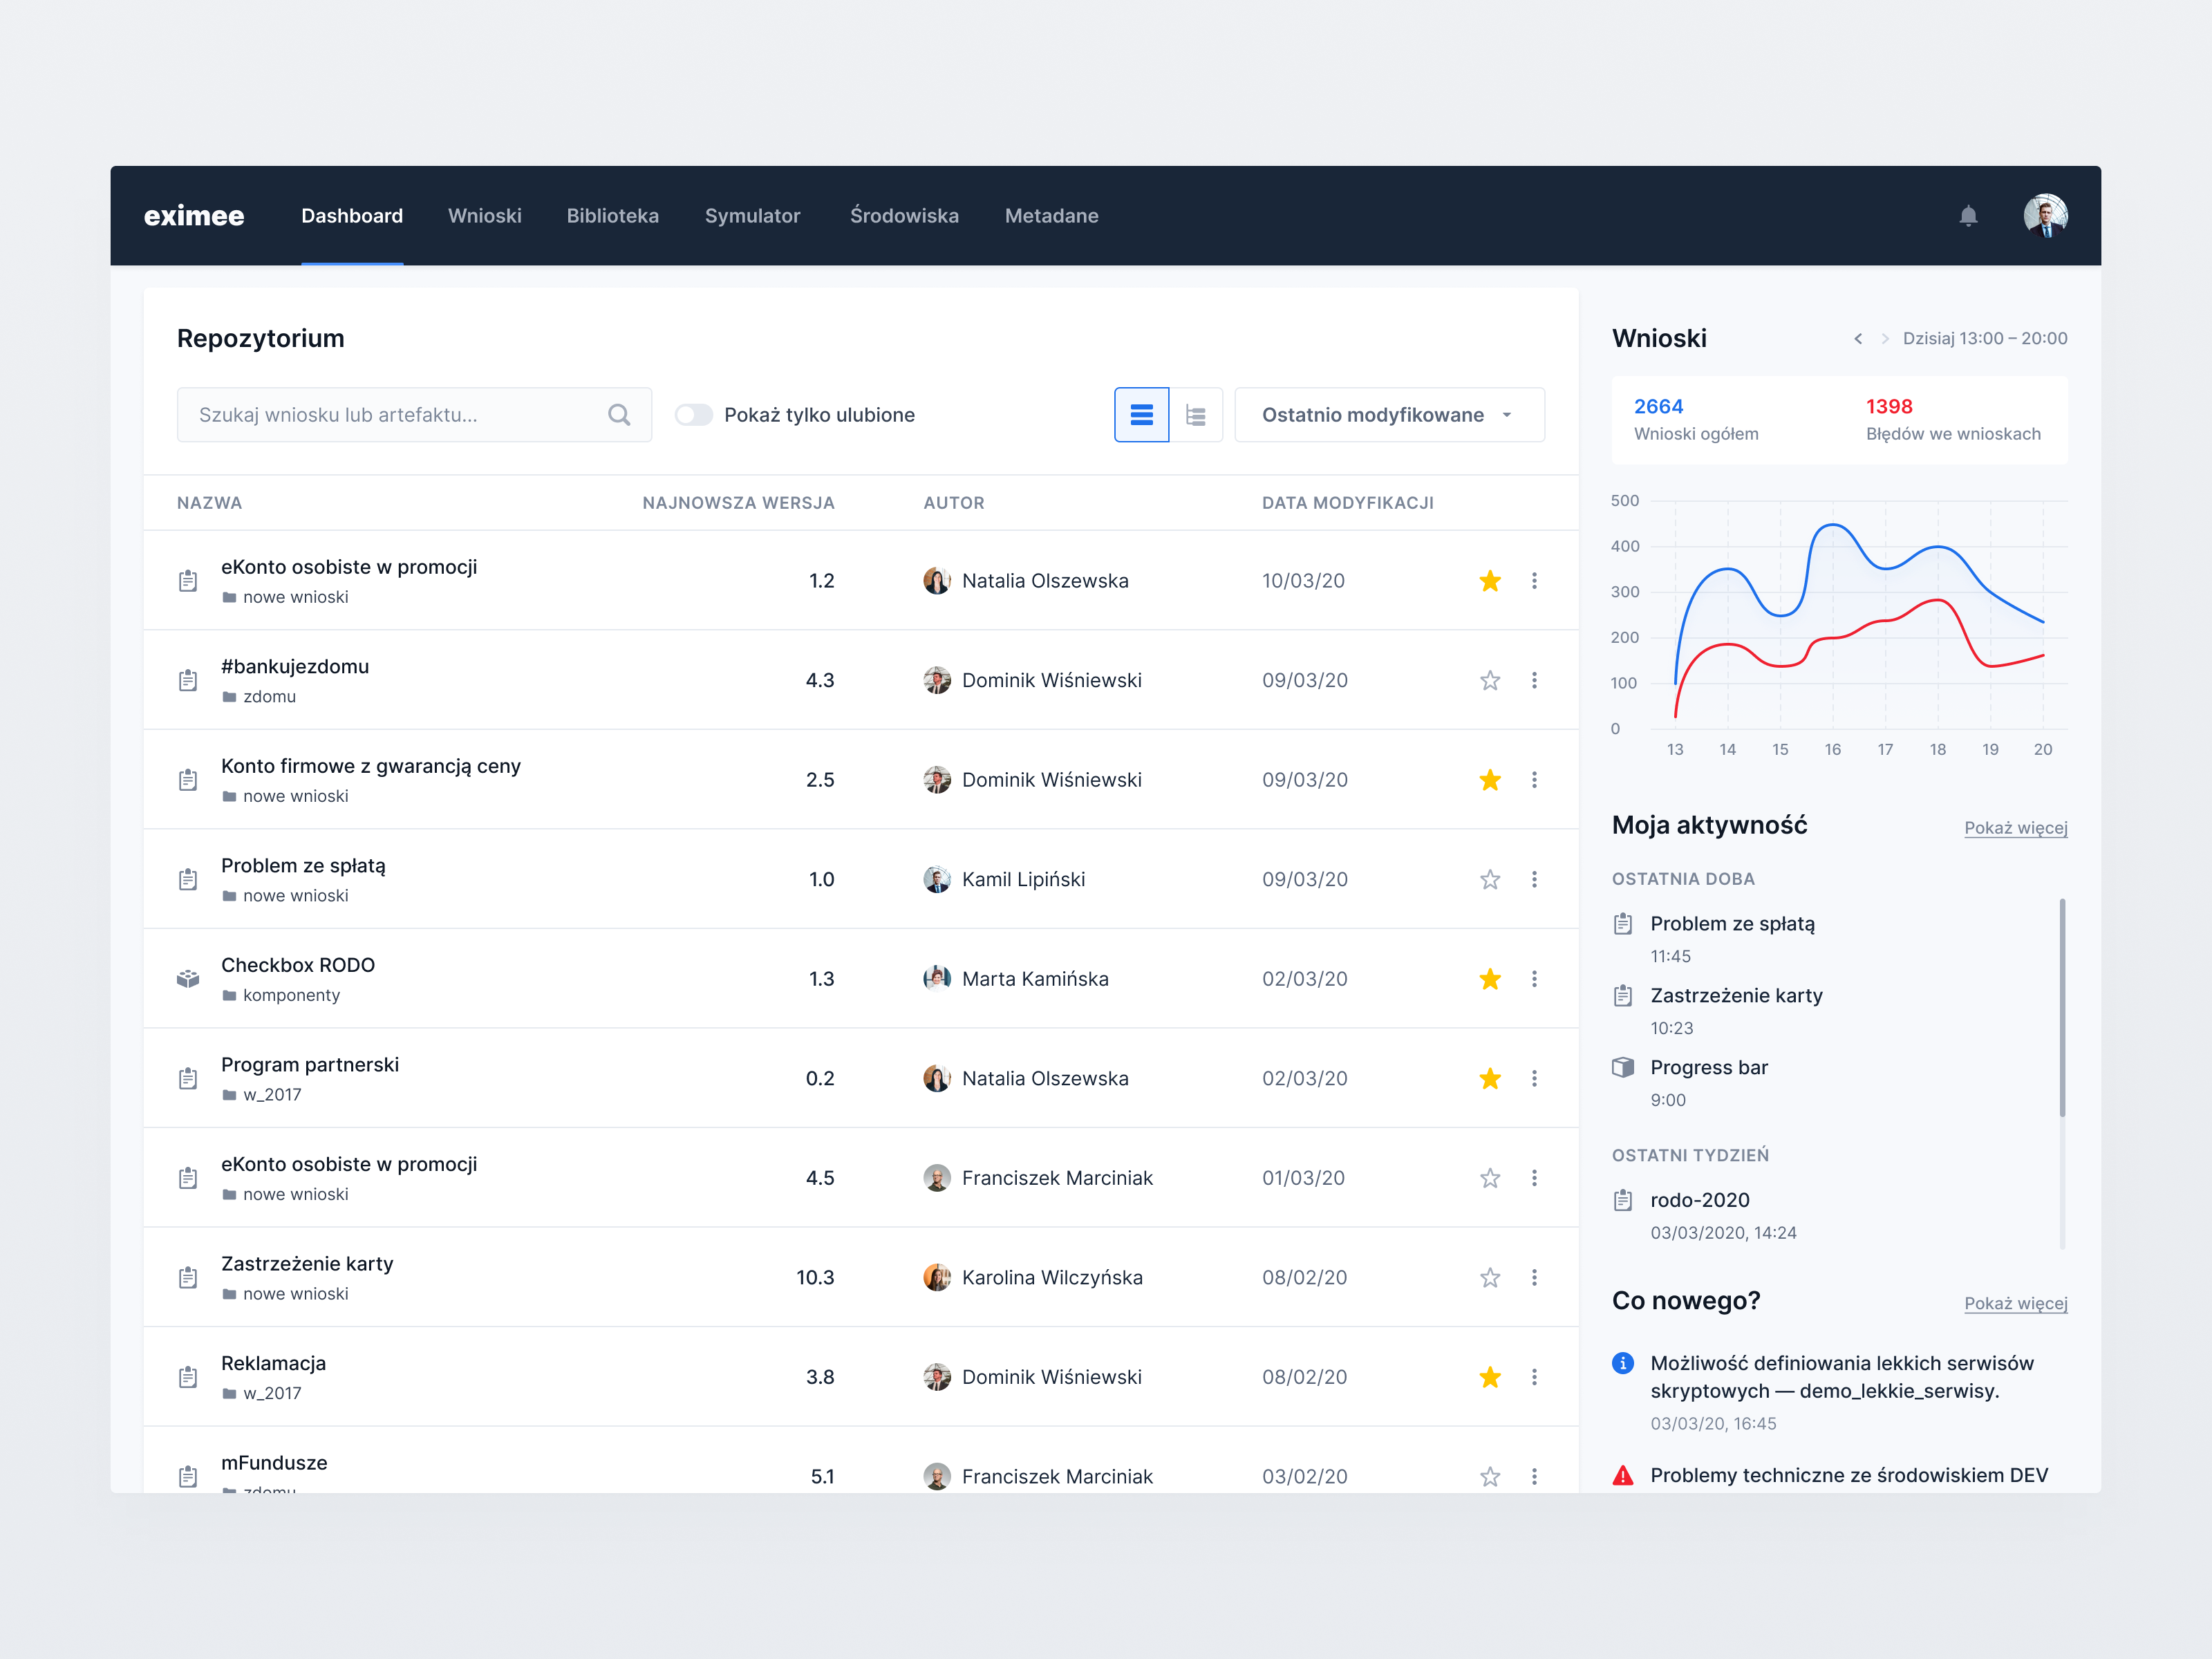The image size is (2212, 1659).
Task: Open options menu for #bankujezdomu row
Action: [1535, 679]
